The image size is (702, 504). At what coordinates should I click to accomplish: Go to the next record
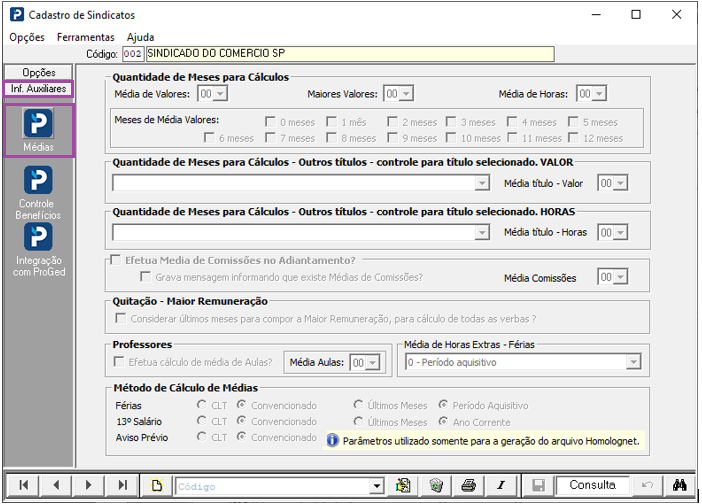89,485
